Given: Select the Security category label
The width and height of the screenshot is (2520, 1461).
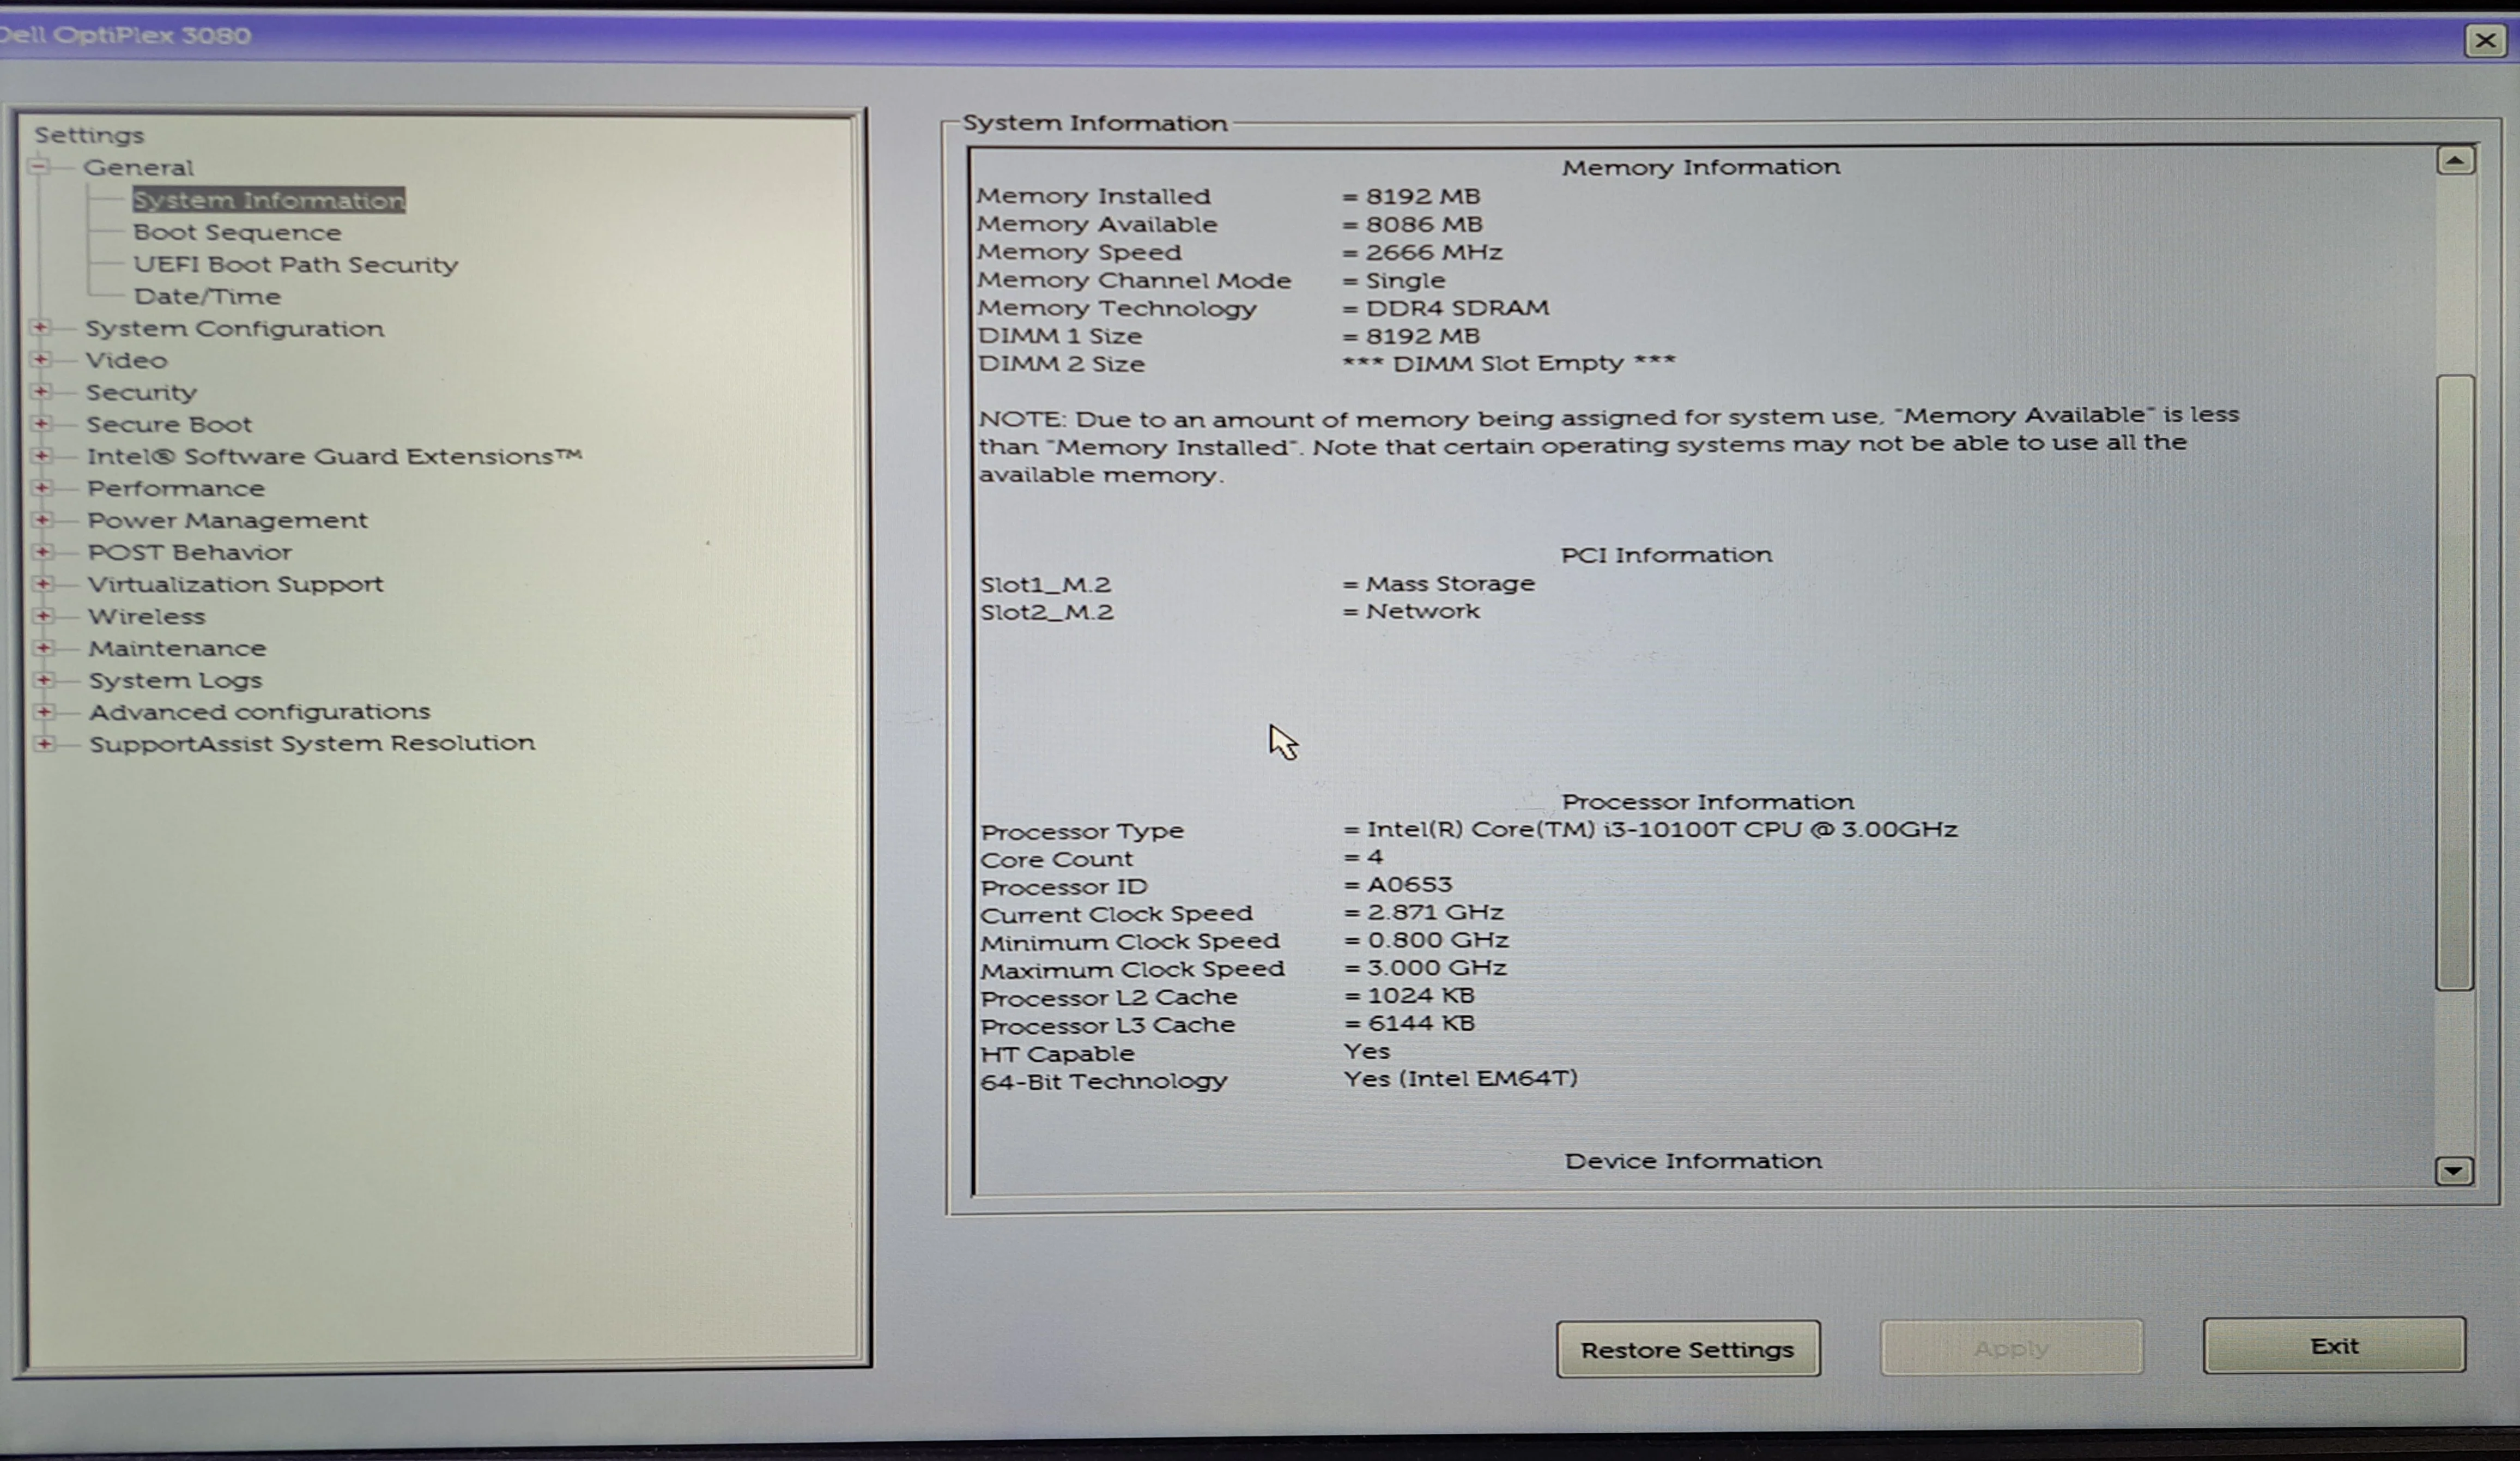Looking at the screenshot, I should click(141, 392).
